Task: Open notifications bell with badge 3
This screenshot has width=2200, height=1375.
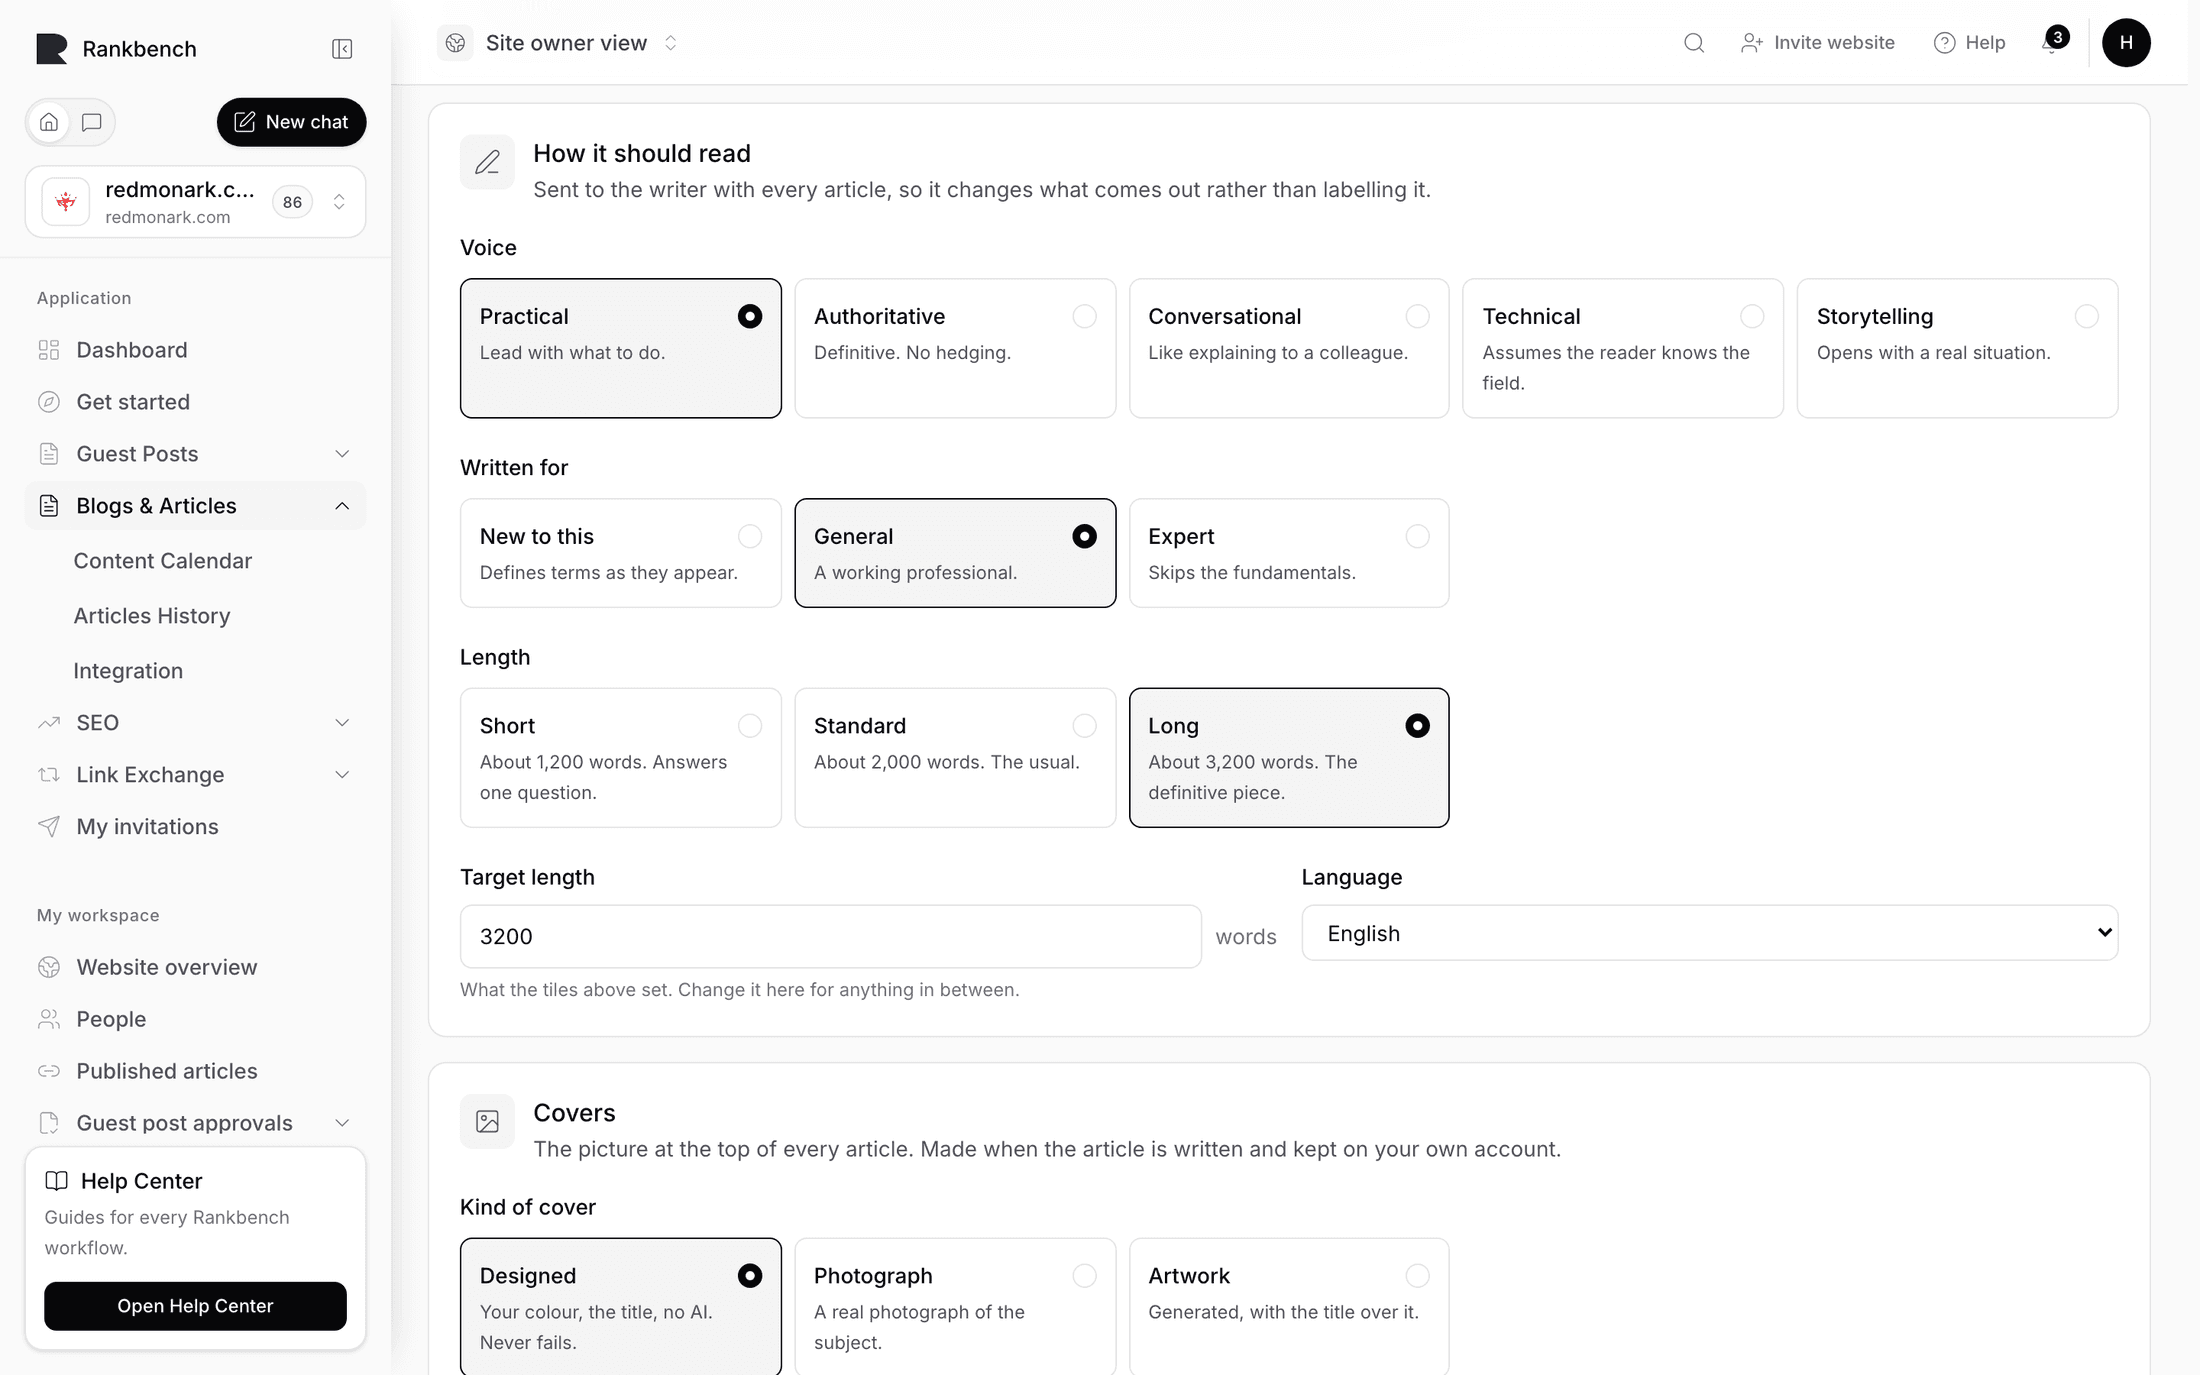Action: click(2052, 43)
